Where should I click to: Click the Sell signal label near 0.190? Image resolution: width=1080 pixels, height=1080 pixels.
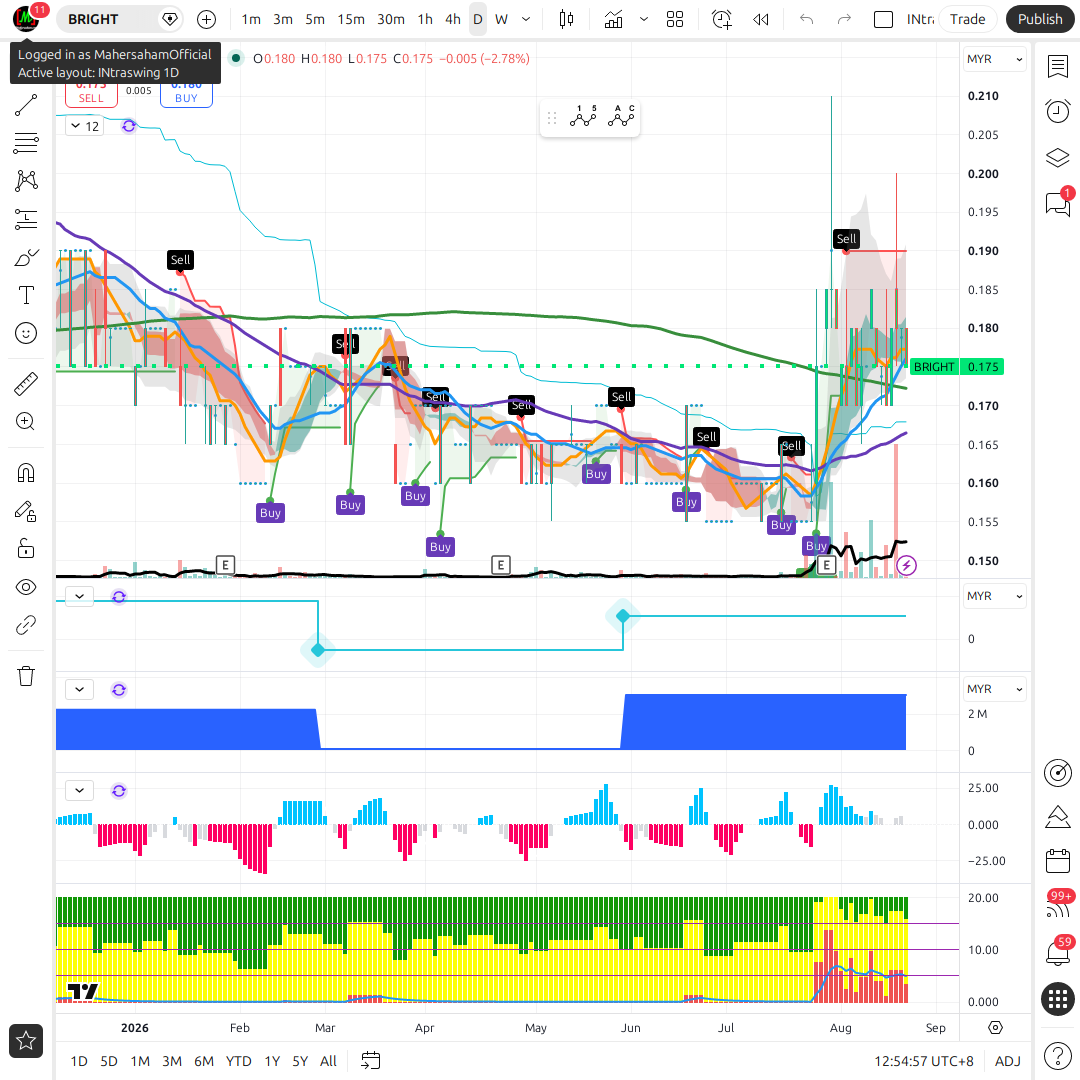(846, 239)
